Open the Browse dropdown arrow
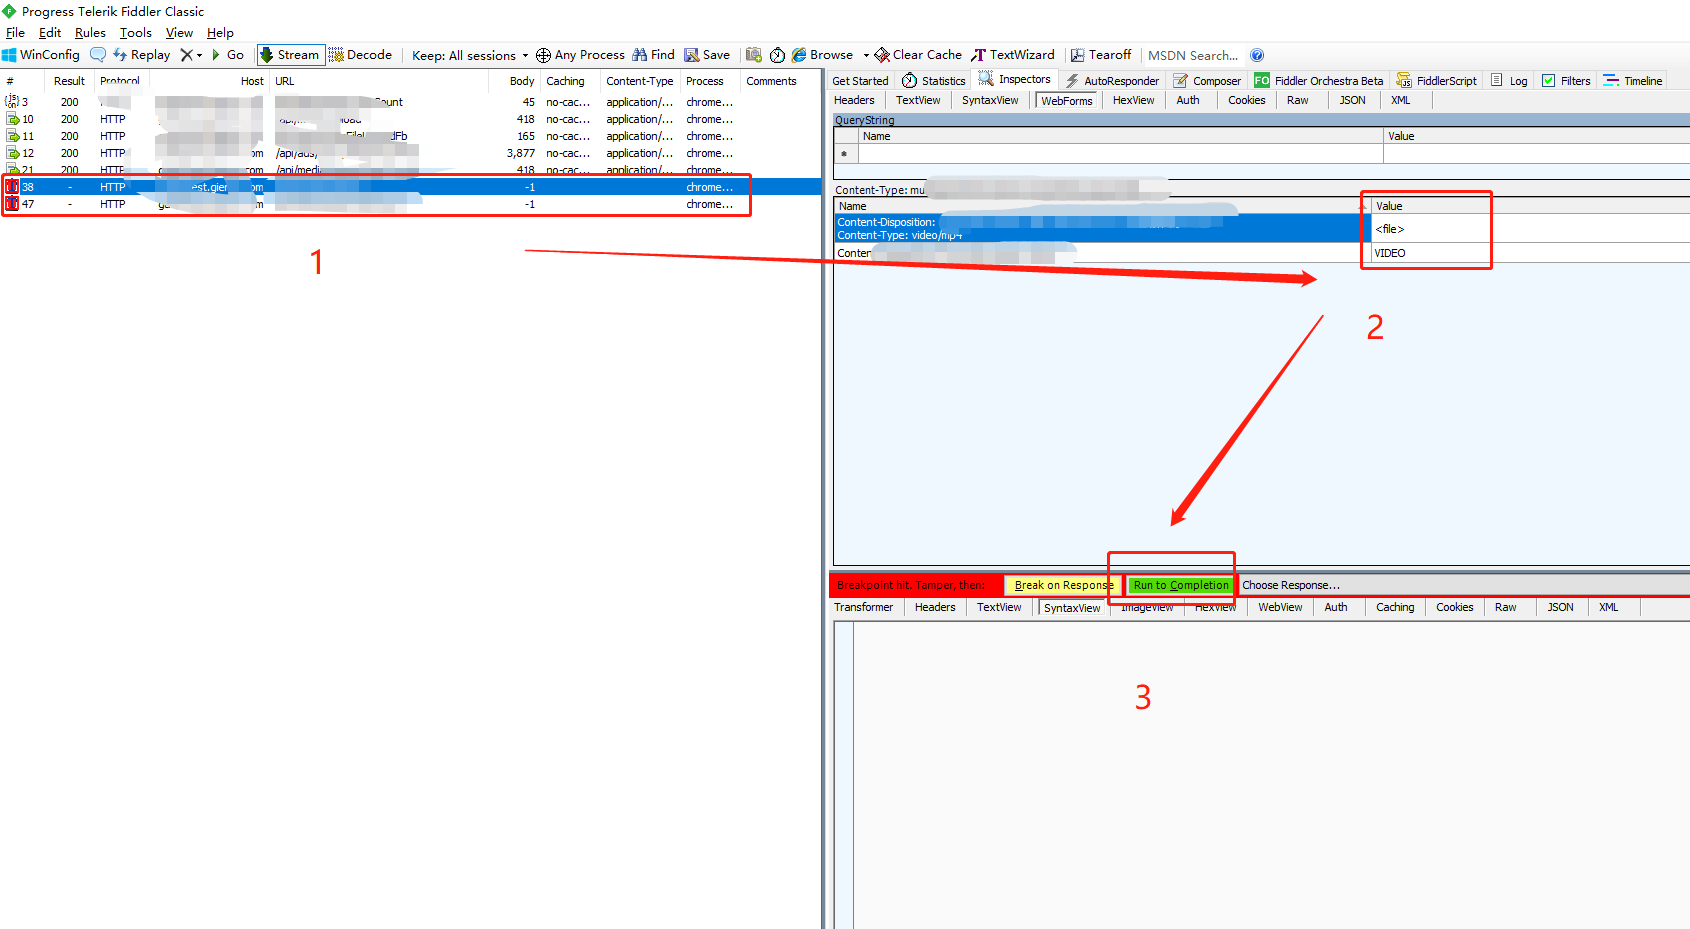The height and width of the screenshot is (929, 1690). [866, 55]
